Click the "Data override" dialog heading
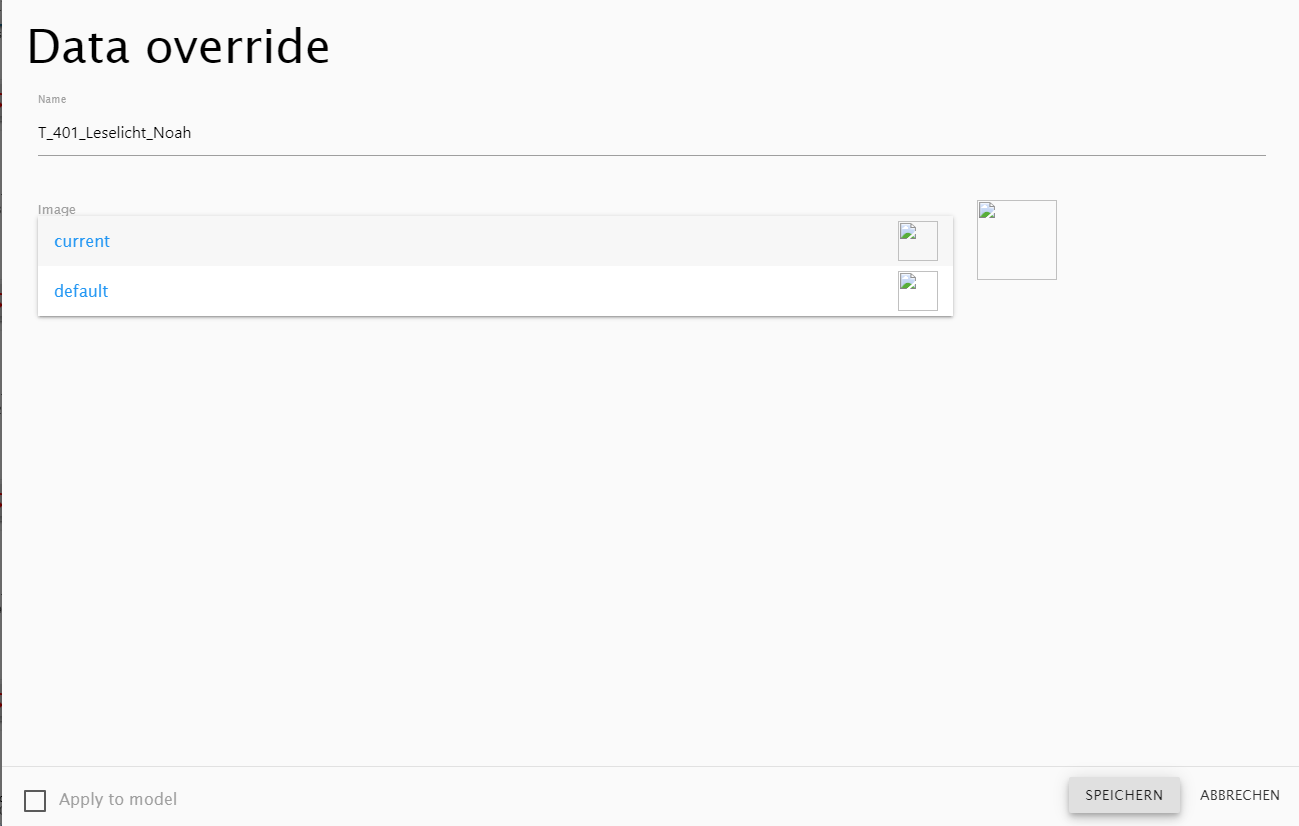The width and height of the screenshot is (1299, 826). pyautogui.click(x=178, y=47)
